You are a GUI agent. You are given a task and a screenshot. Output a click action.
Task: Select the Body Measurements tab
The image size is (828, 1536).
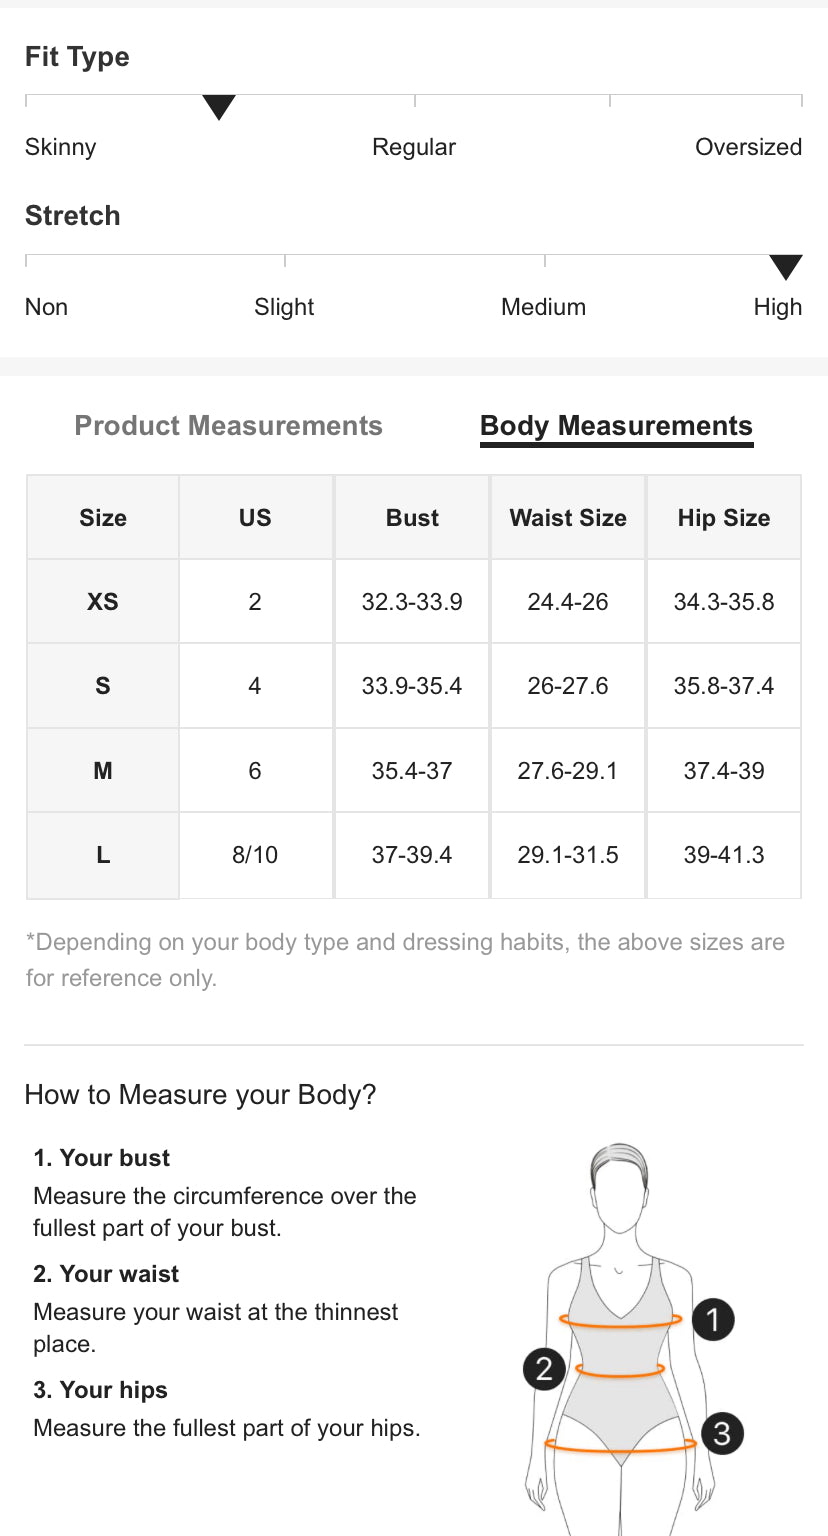click(x=616, y=426)
